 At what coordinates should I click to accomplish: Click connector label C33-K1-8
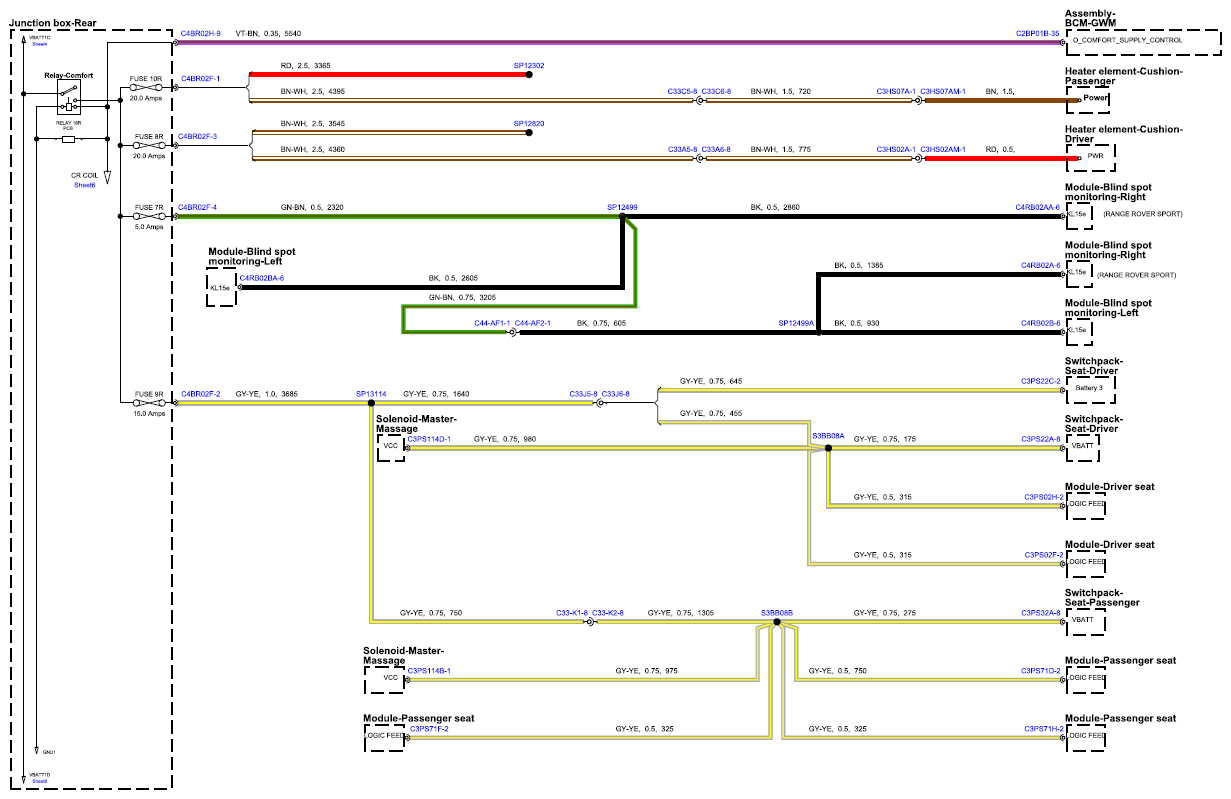[572, 612]
